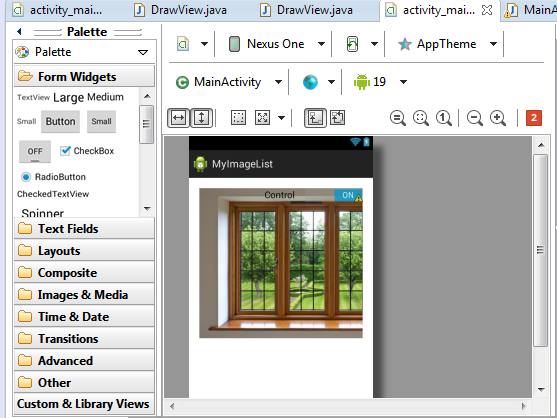Select the Button widget in Form Widgets
This screenshot has width=557, height=418.
pos(60,121)
